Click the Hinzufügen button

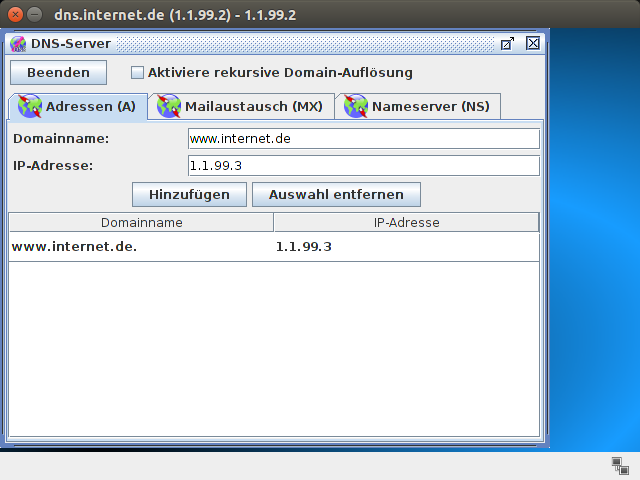pyautogui.click(x=190, y=194)
